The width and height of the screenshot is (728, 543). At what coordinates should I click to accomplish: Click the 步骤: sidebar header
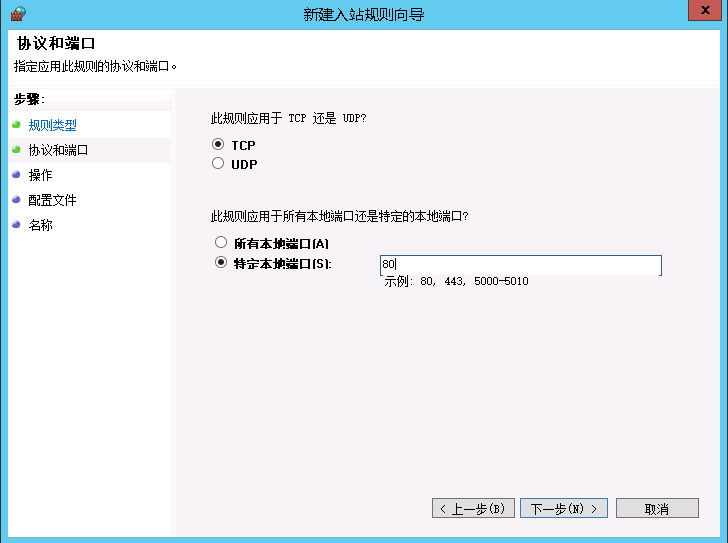click(x=29, y=99)
